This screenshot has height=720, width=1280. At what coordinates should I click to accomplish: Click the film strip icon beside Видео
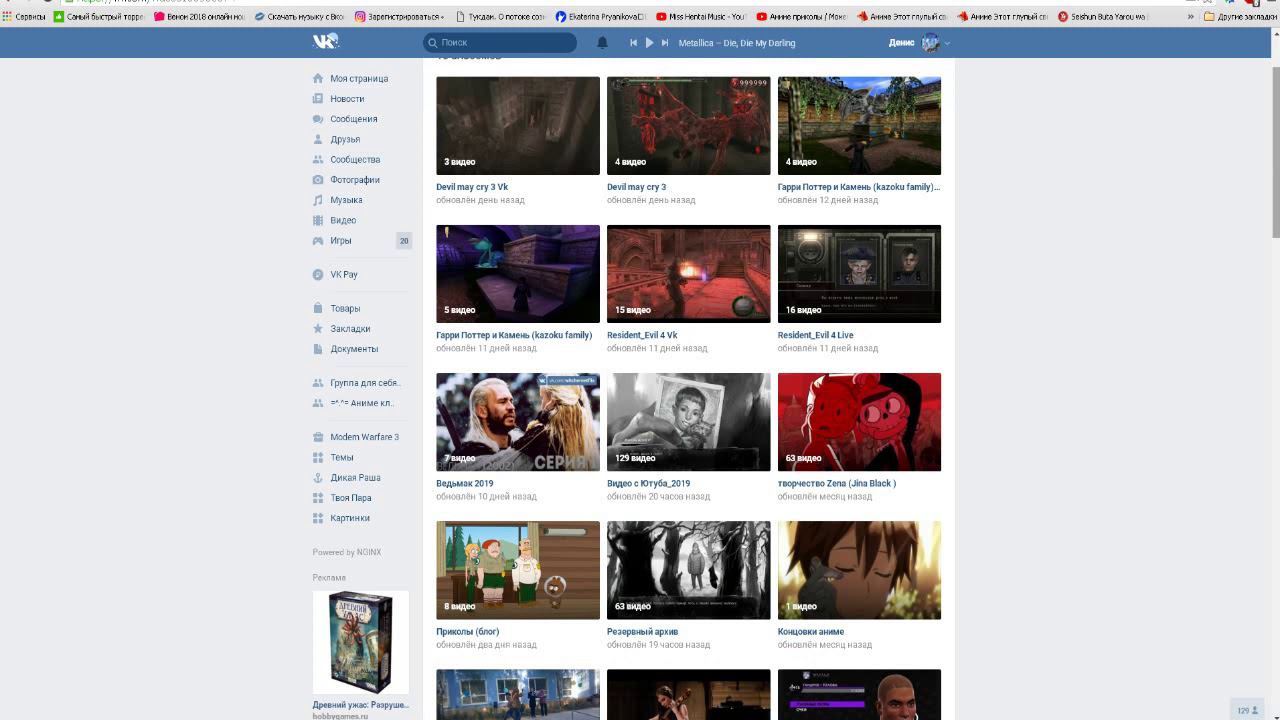(318, 220)
